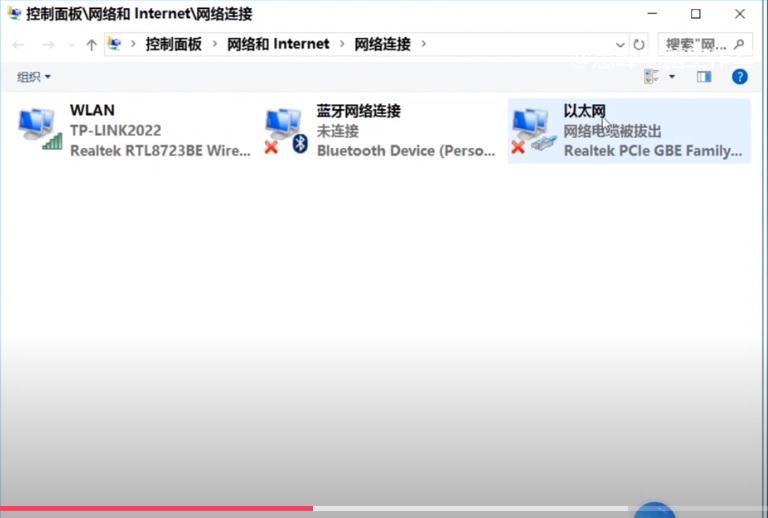The image size is (768, 518).
Task: Click 网络连接 breadcrumb segment
Action: click(382, 44)
